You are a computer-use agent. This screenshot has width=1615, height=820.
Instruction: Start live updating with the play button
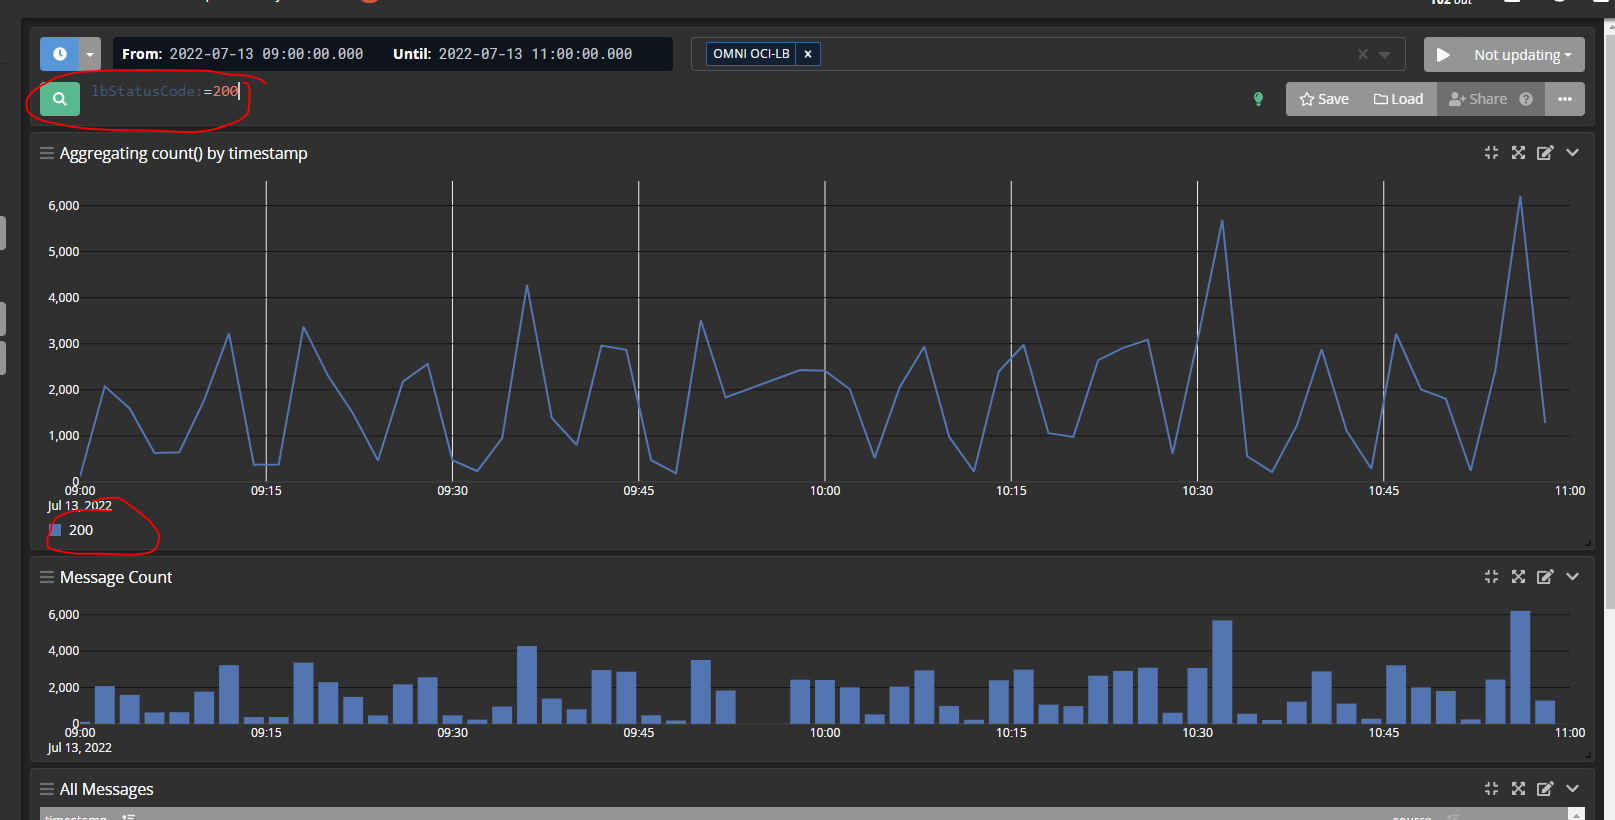click(x=1443, y=55)
